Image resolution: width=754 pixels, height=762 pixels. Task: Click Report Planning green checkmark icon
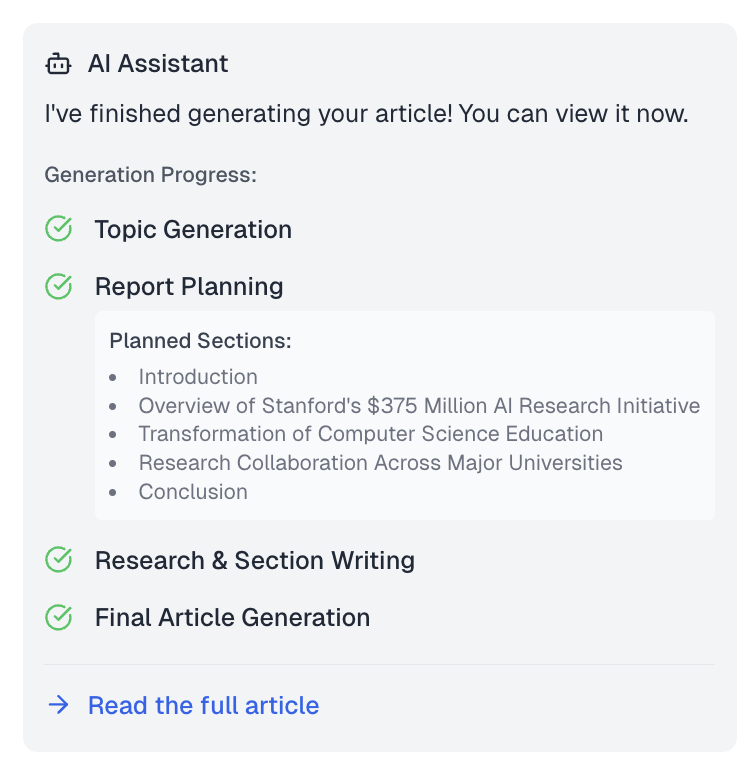(59, 286)
